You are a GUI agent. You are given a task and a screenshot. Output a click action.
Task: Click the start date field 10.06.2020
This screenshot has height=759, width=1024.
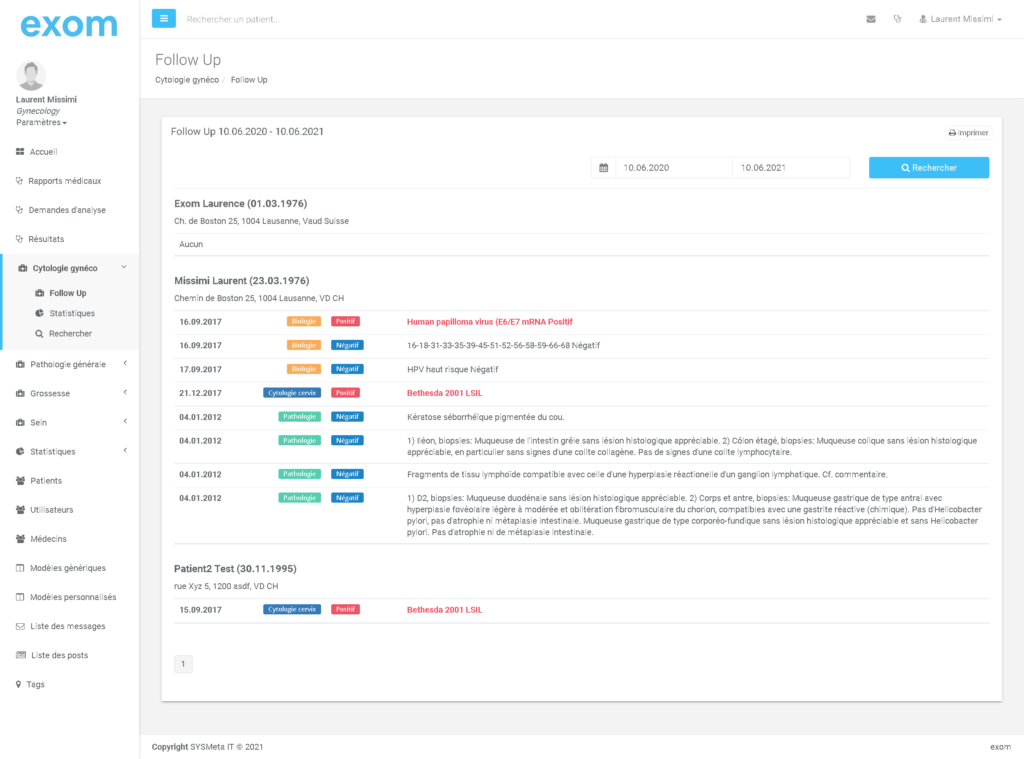[x=673, y=168]
